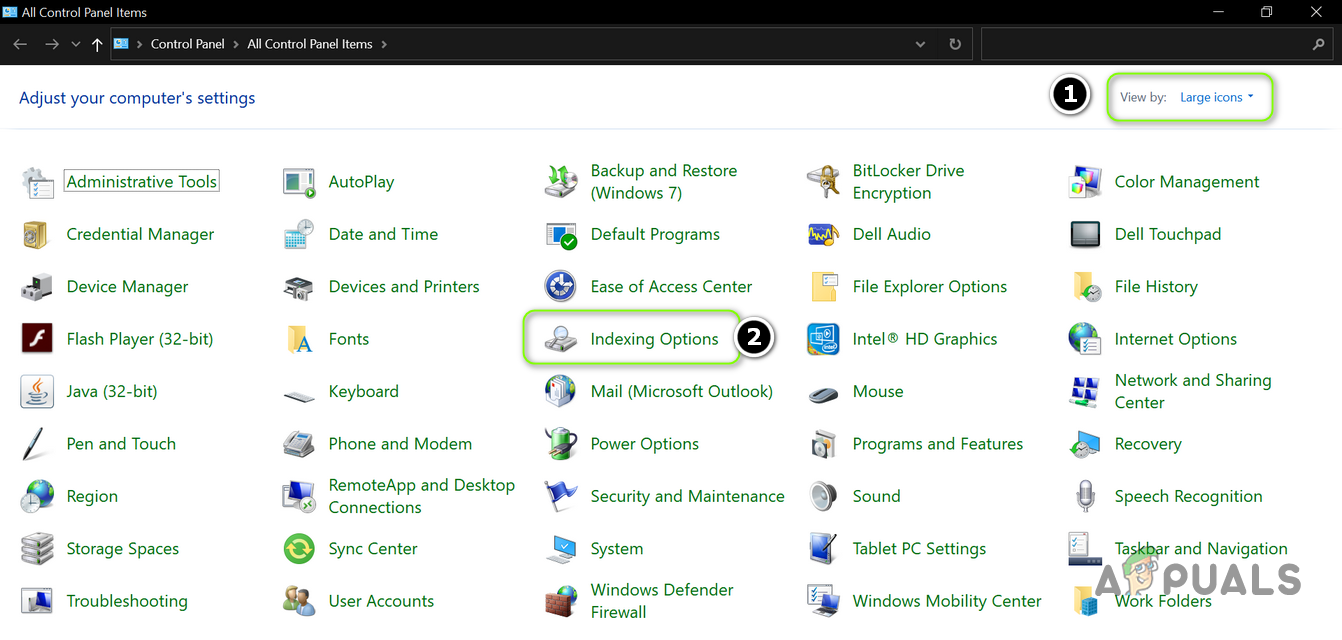Expand the chevron after All Control Panel Items
Image resolution: width=1342 pixels, height=640 pixels.
tap(384, 45)
